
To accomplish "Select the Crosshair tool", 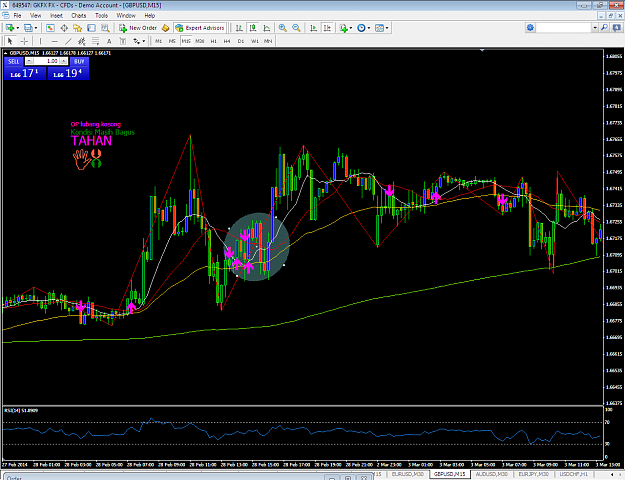I will [x=24, y=41].
